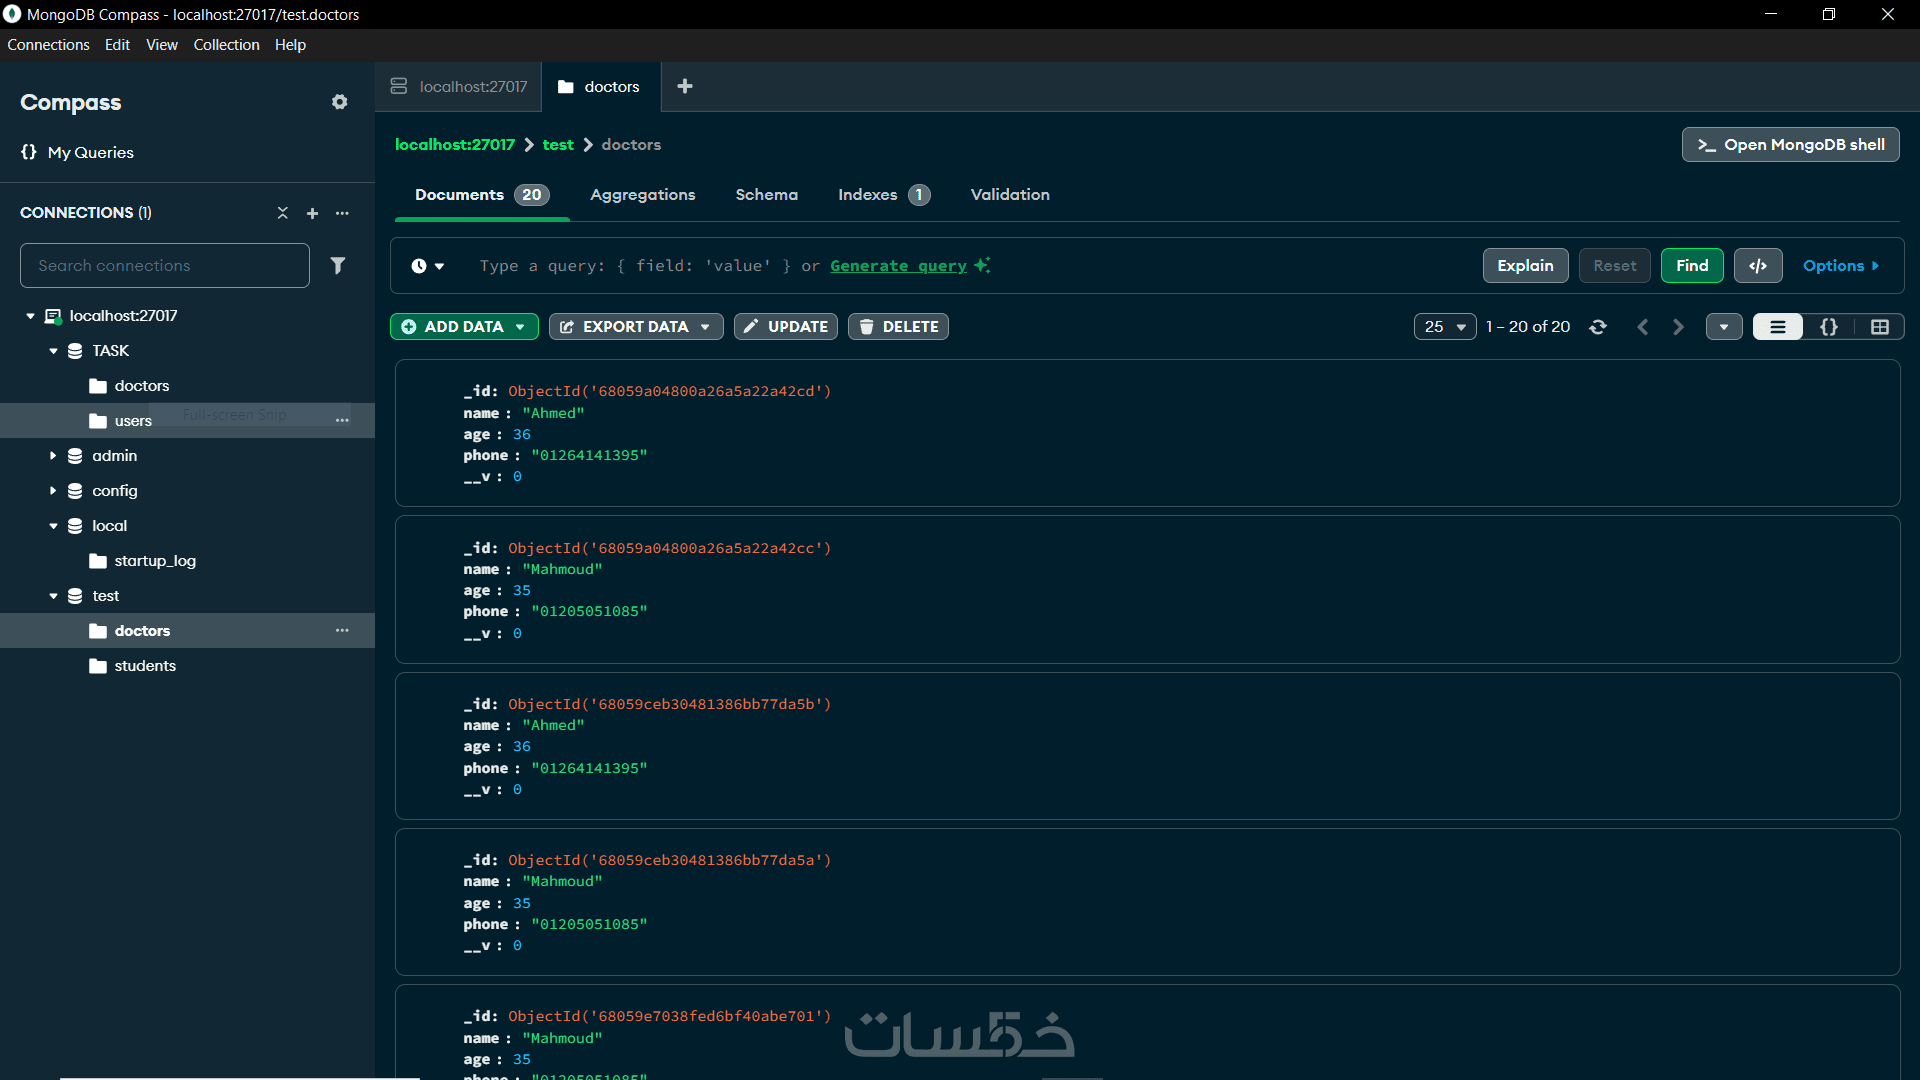Open query history clock icon

coord(420,266)
